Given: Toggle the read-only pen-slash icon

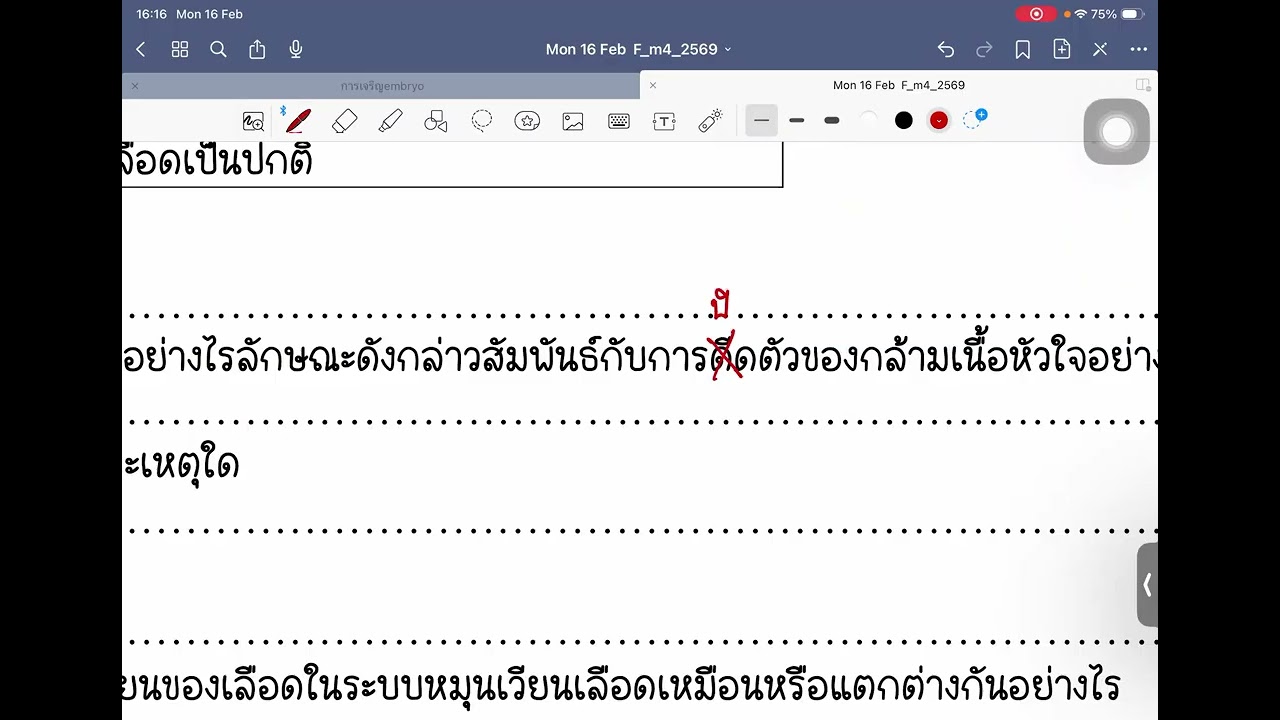Looking at the screenshot, I should click(x=1100, y=49).
